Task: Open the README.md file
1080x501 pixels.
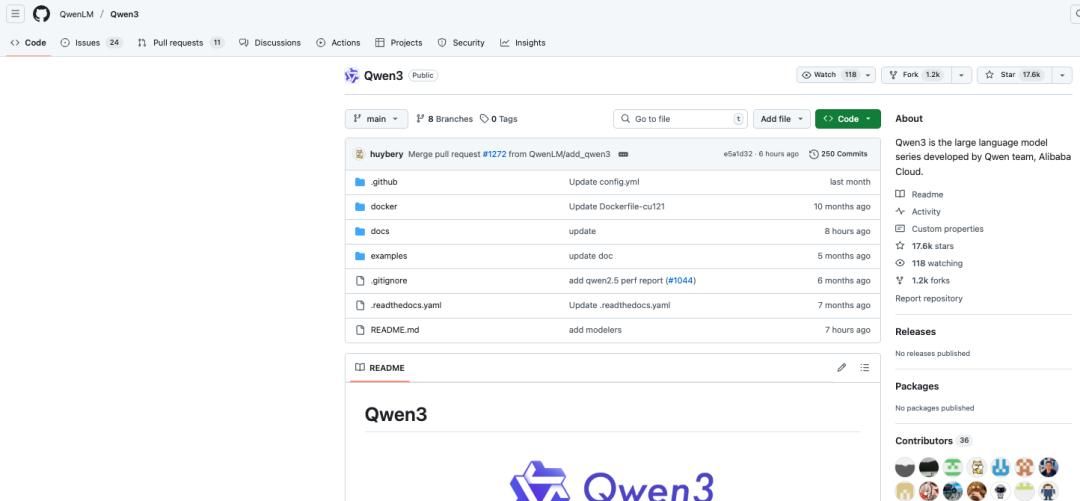Action: [395, 330]
